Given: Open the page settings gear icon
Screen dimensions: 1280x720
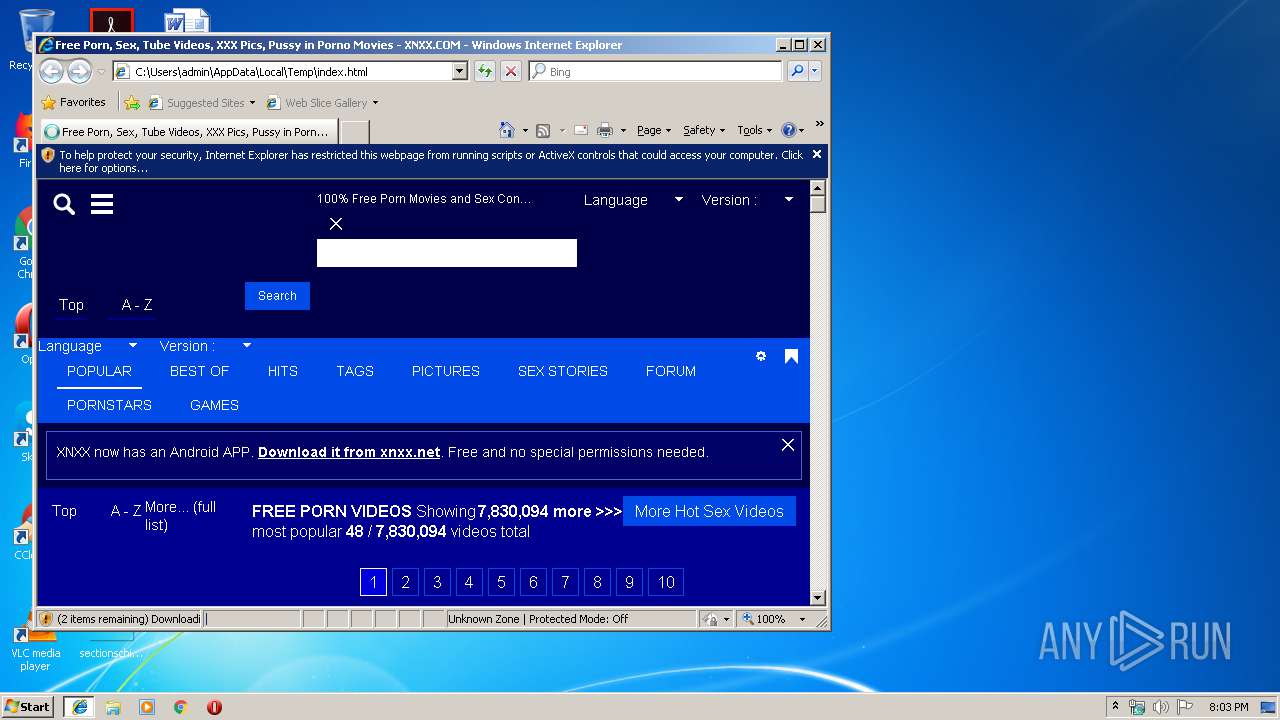Looking at the screenshot, I should (x=761, y=356).
